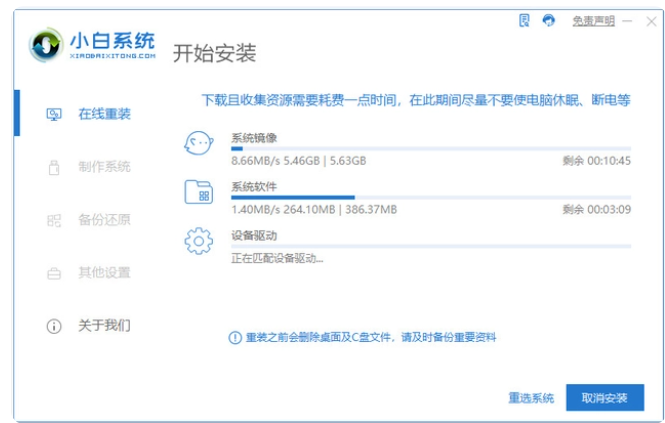Click the 设备驱动 gear icon
Screen dimensions: 665x423
pos(198,241)
